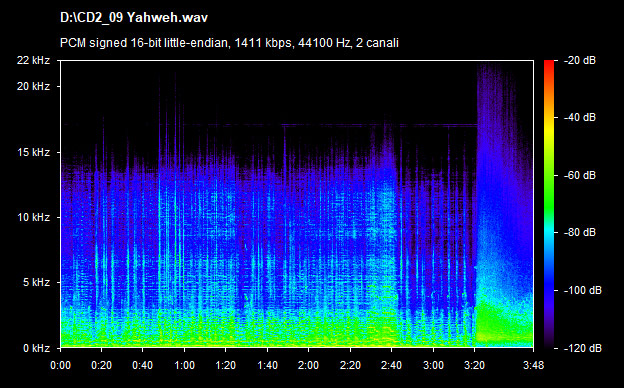624x388 pixels.
Task: Select the PCM signed 16-bit format info line
Action: click(229, 43)
